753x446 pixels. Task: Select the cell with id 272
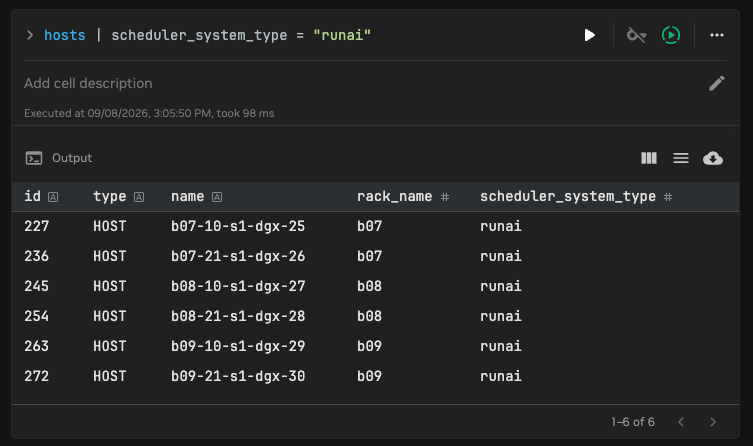point(36,376)
